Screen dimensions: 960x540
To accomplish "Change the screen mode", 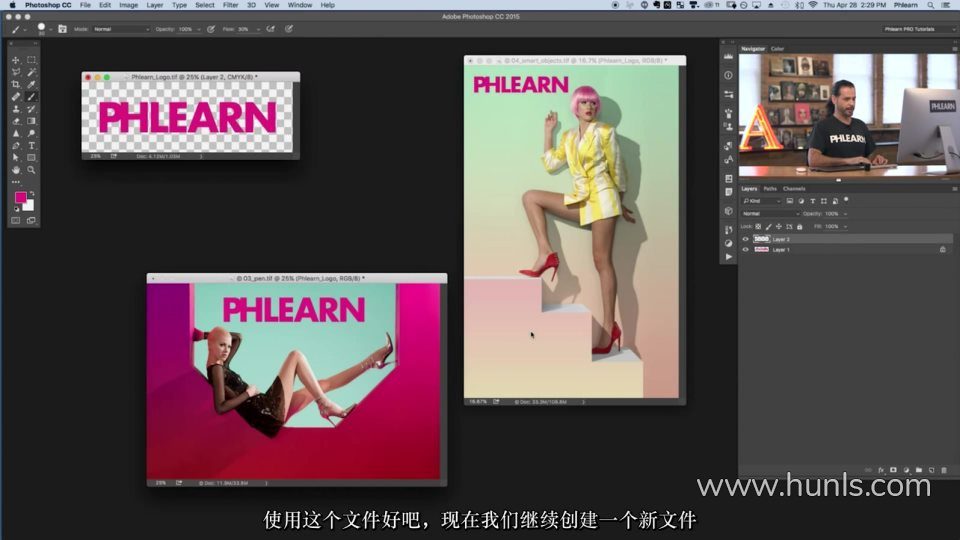I will point(31,220).
